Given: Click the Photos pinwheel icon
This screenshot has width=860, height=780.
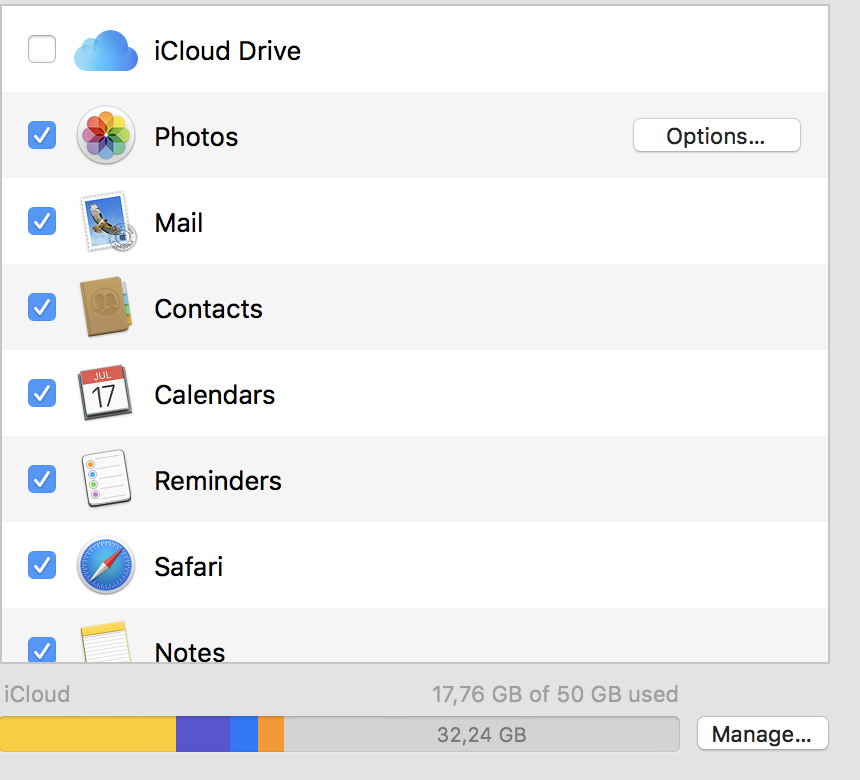Looking at the screenshot, I should [105, 135].
